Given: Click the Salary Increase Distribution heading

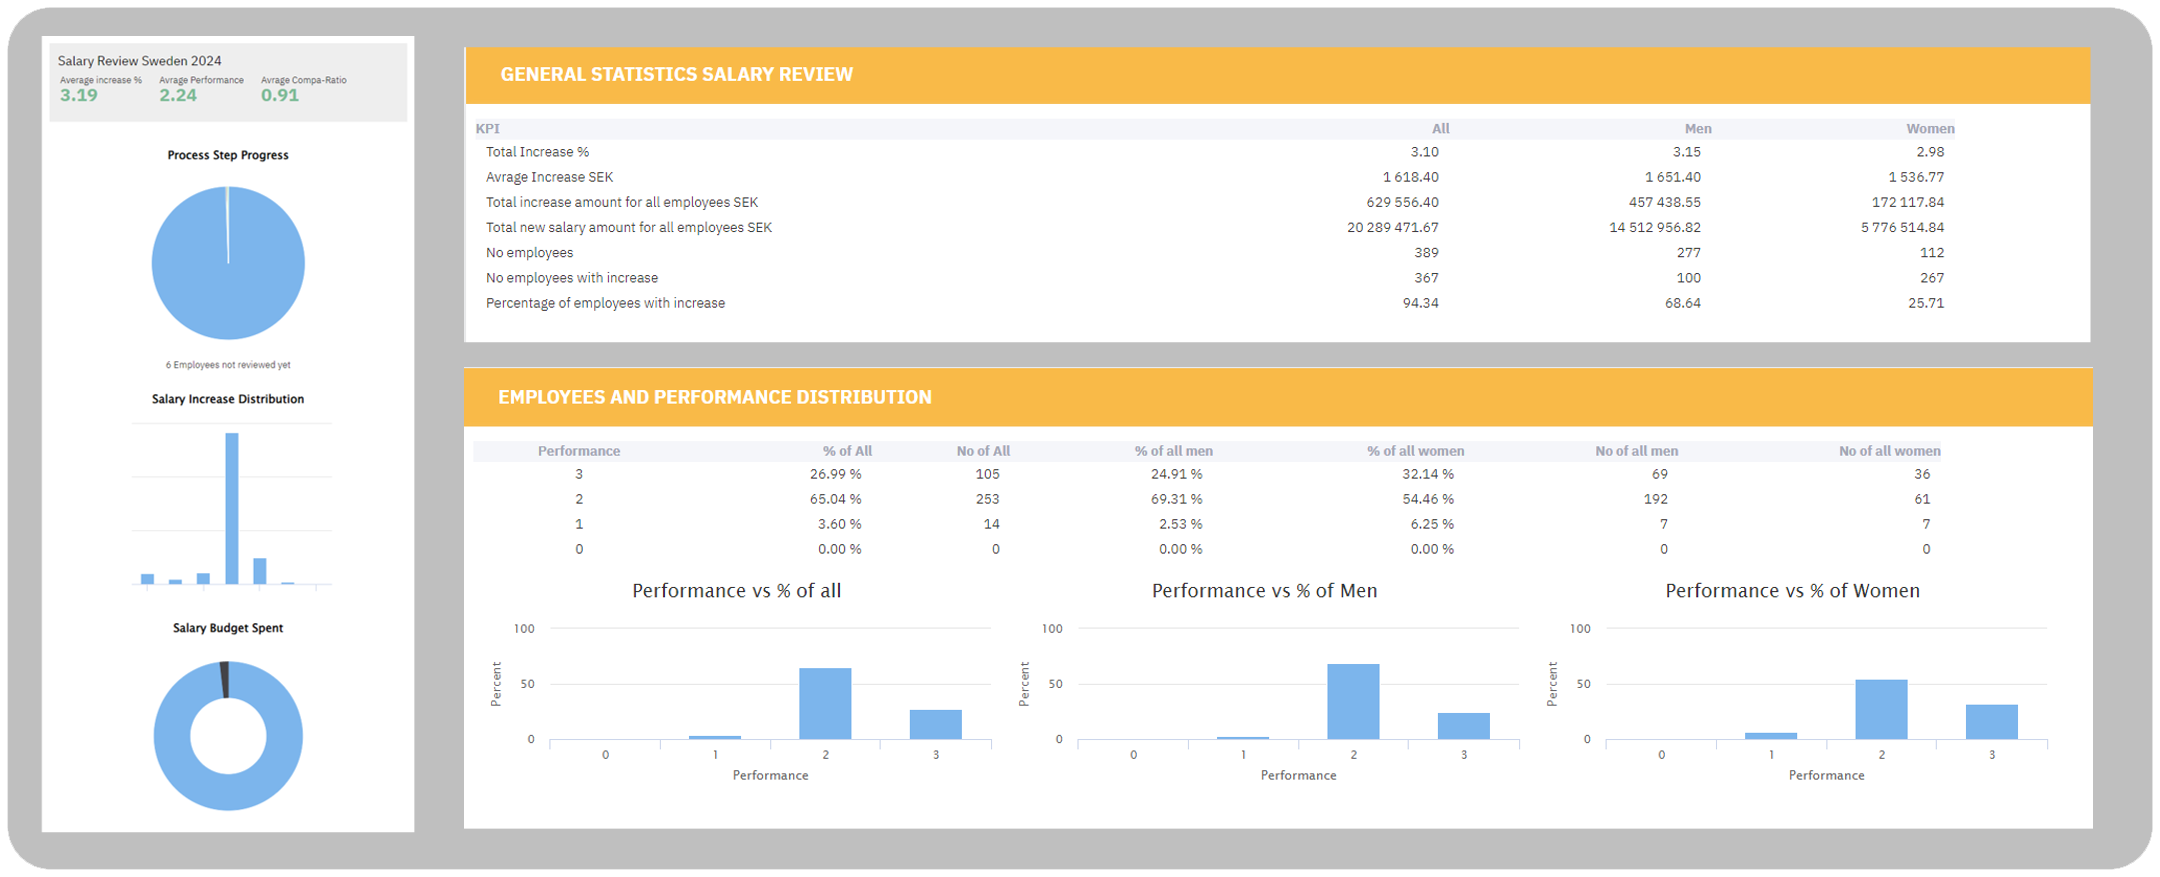Looking at the screenshot, I should pyautogui.click(x=228, y=399).
